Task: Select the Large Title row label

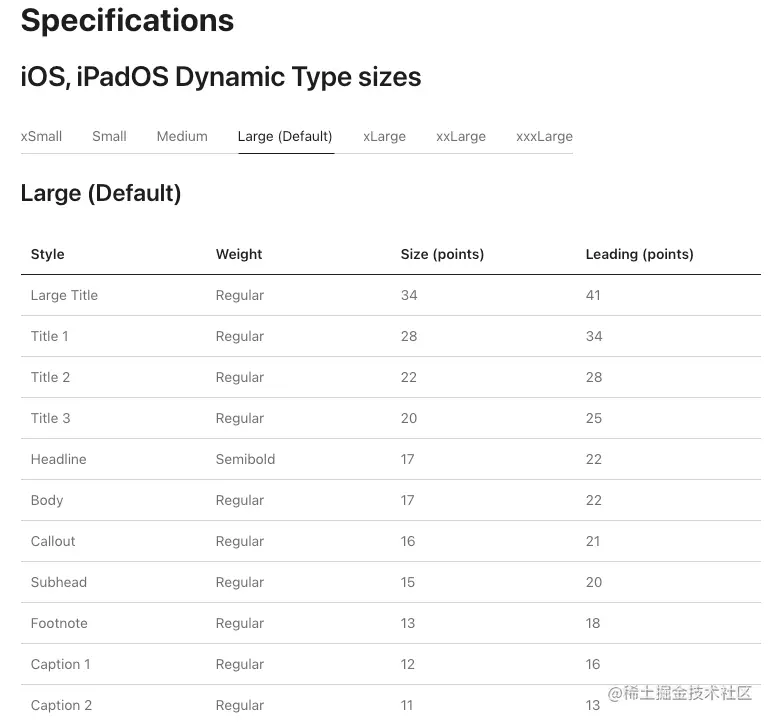Action: coord(64,295)
